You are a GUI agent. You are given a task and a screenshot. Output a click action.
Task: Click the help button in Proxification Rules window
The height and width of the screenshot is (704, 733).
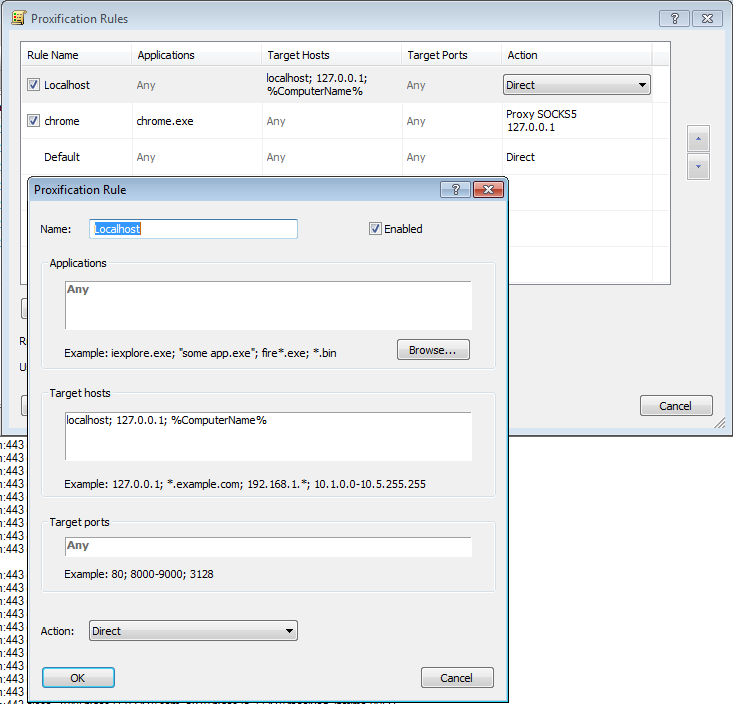click(x=675, y=18)
